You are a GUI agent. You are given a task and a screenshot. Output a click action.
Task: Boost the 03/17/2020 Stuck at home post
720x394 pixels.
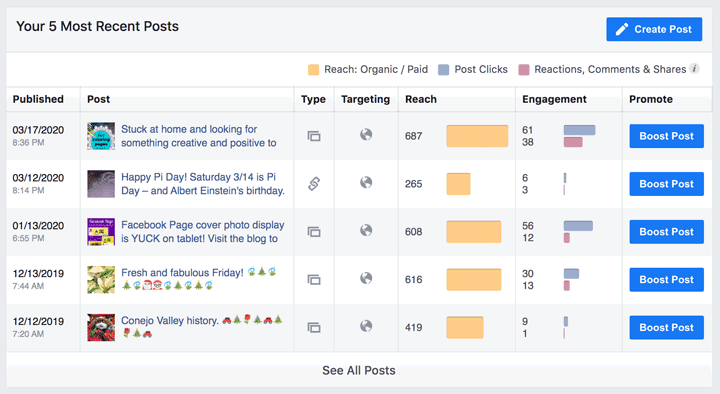pyautogui.click(x=666, y=136)
